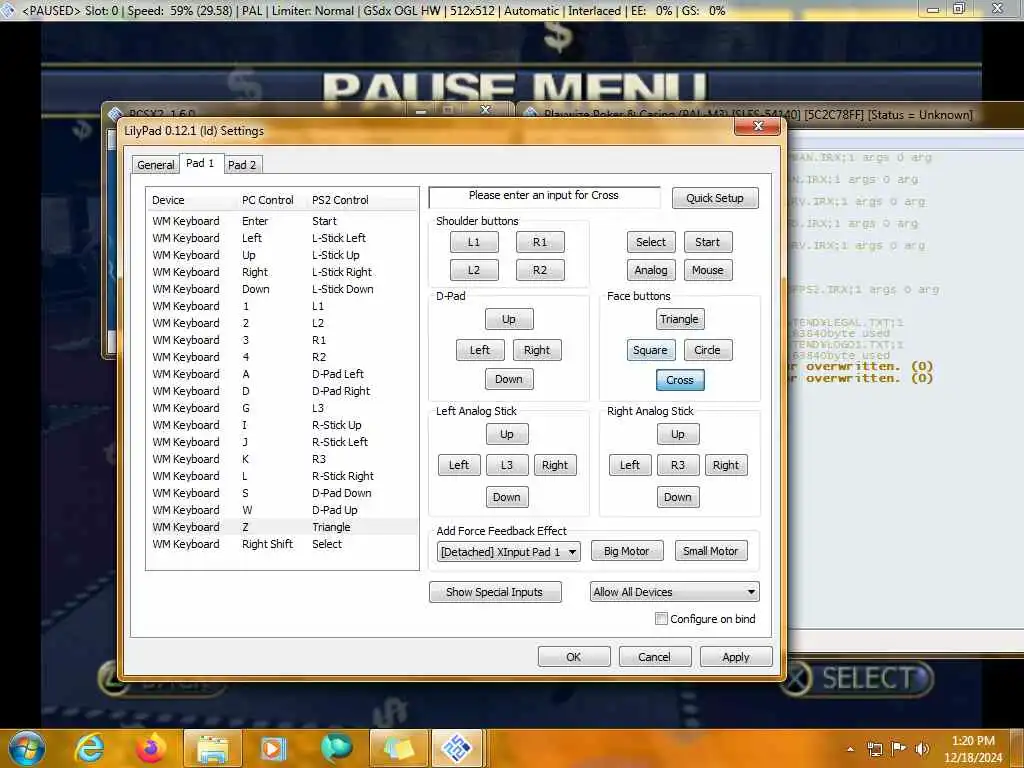
Task: Bind Right Analog Stick Left
Action: click(630, 465)
